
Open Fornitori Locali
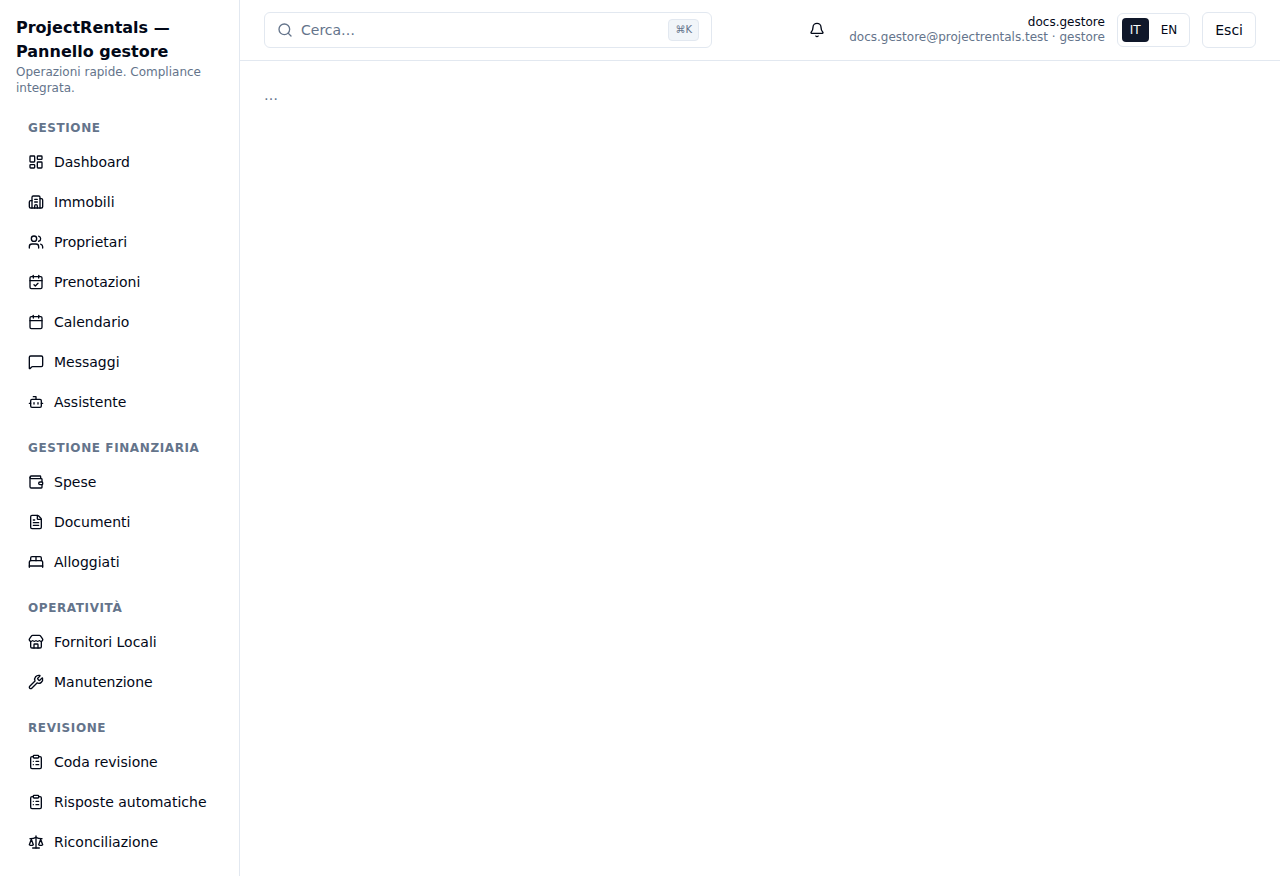tap(120, 642)
